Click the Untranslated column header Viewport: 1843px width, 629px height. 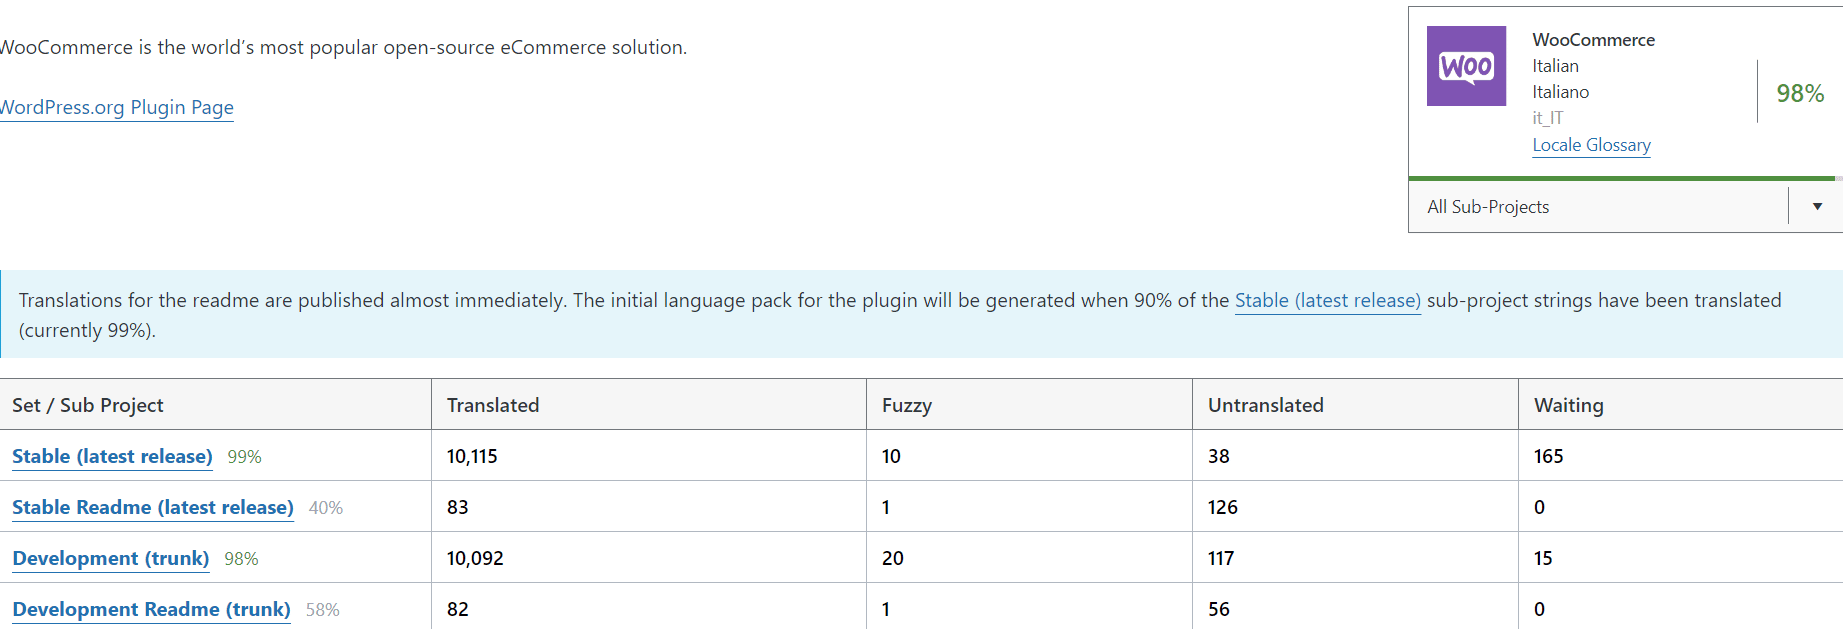1264,405
